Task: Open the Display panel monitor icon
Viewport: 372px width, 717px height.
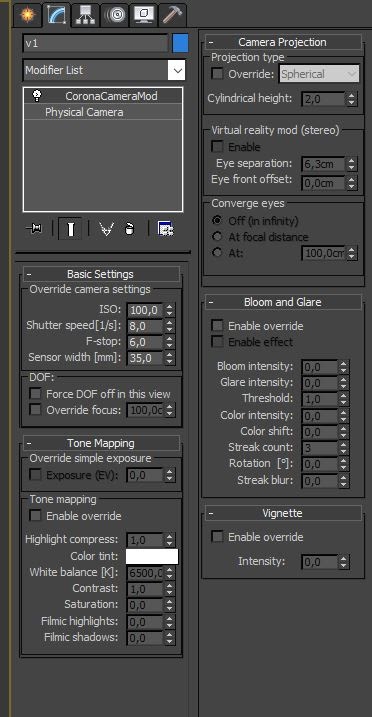Action: click(143, 15)
